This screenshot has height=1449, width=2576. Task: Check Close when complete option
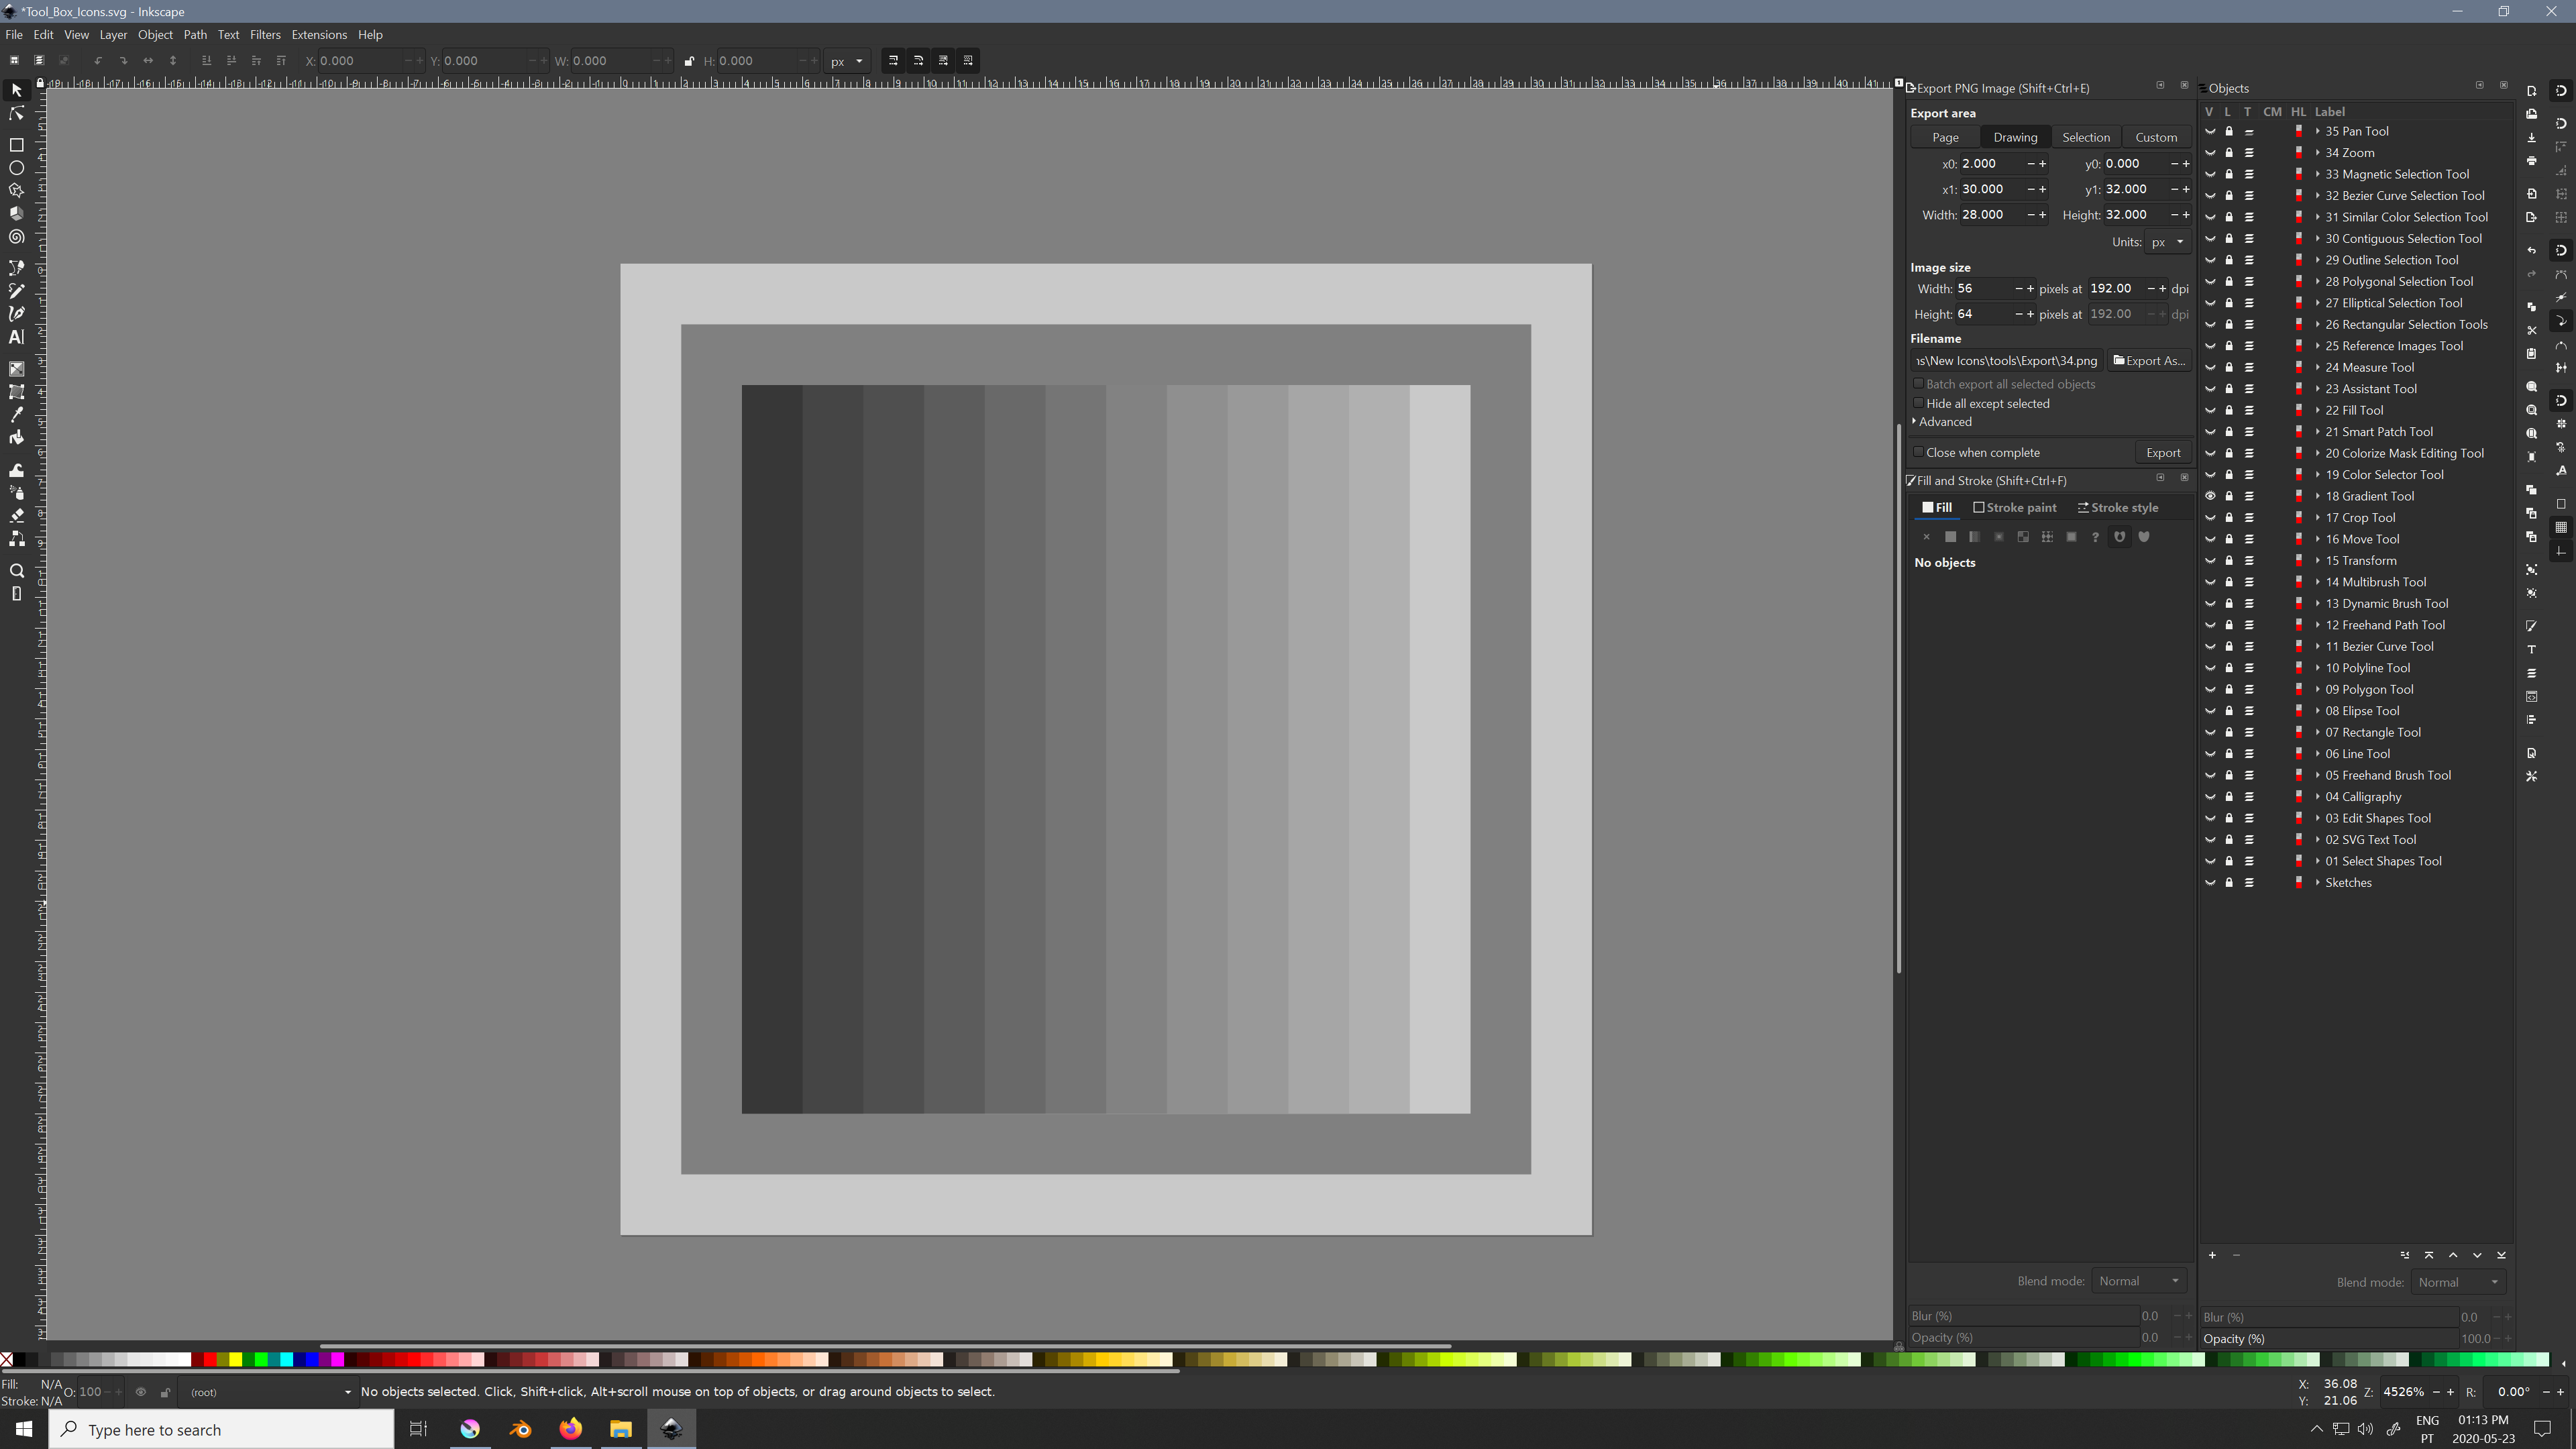(1918, 452)
